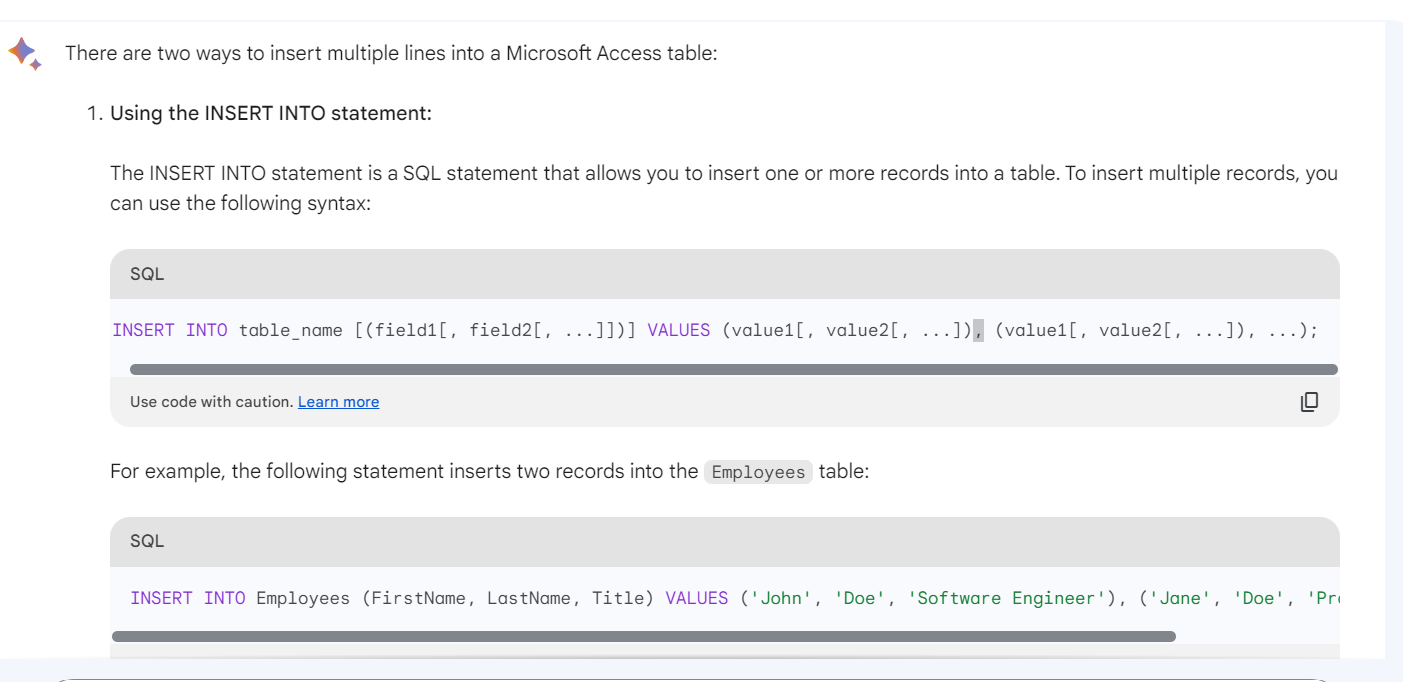Click the 'John' value in the example code
1403x682 pixels.
pos(783,598)
